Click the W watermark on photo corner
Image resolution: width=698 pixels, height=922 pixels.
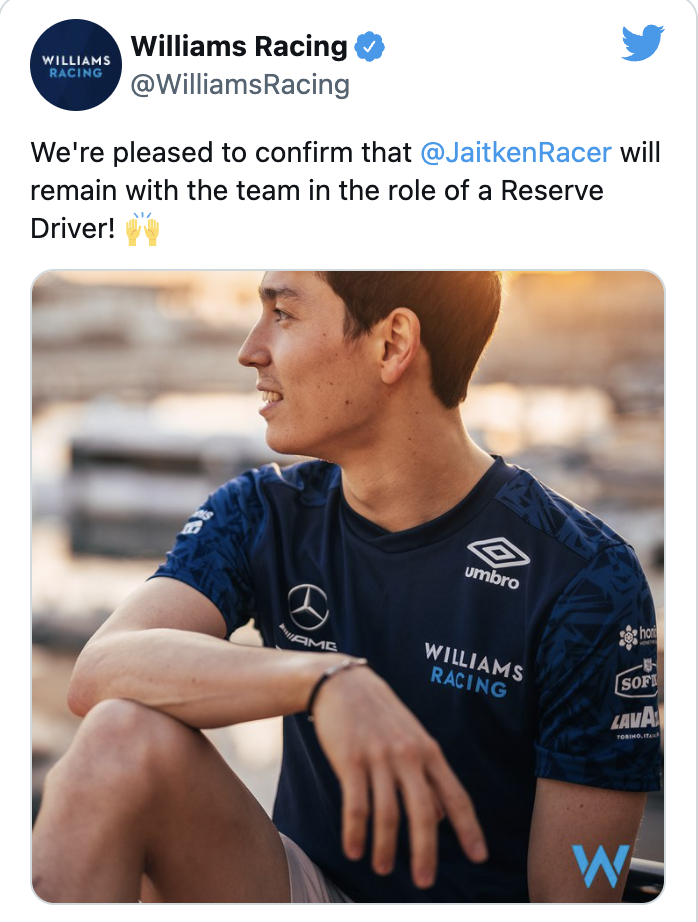pos(600,866)
